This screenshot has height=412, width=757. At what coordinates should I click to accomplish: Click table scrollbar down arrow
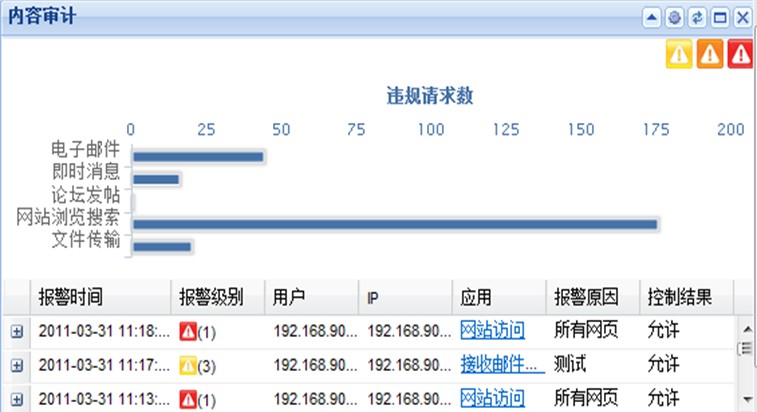click(747, 399)
